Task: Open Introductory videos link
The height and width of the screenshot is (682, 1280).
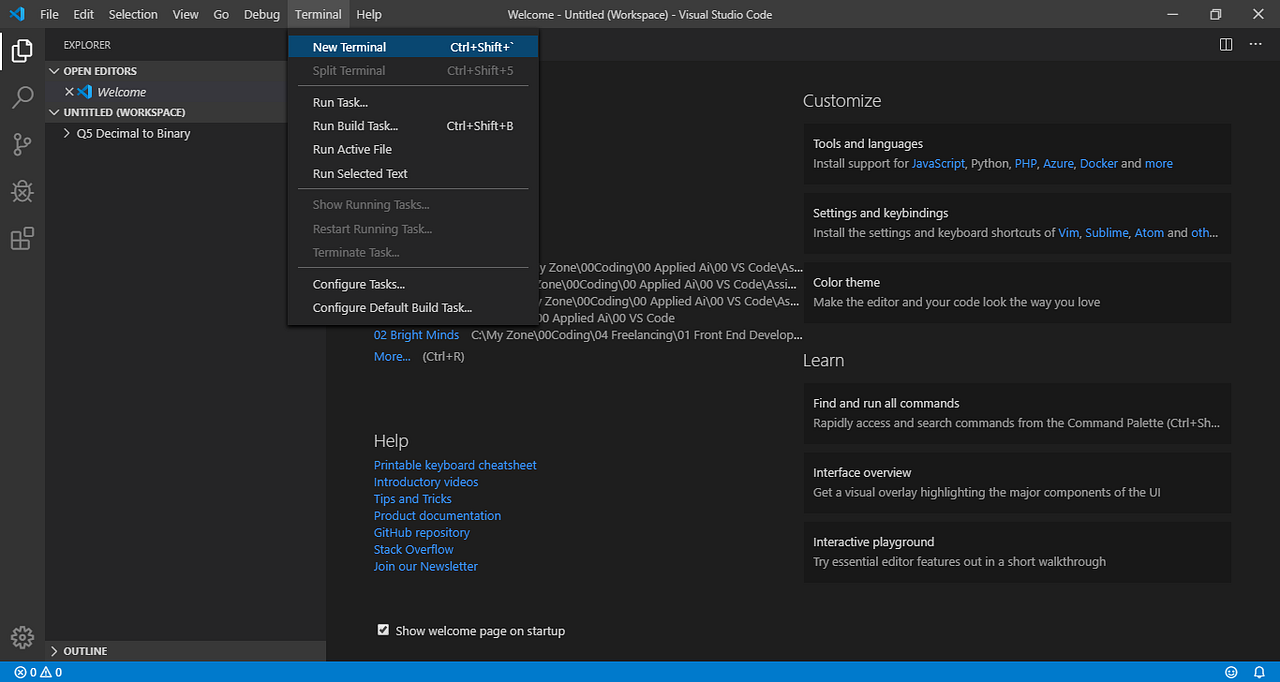Action: coord(426,482)
